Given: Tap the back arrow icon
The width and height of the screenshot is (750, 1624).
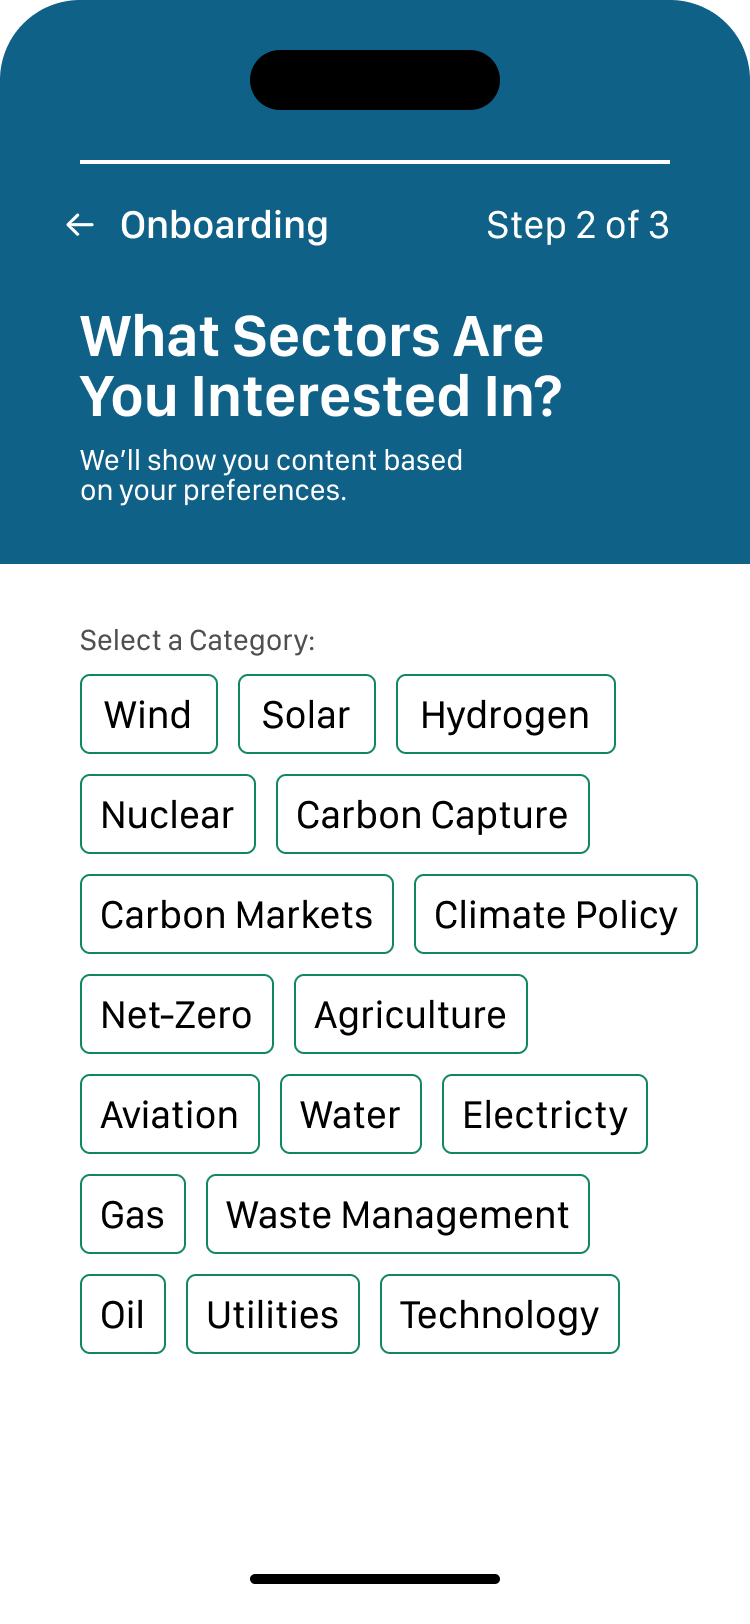Looking at the screenshot, I should click(x=80, y=225).
